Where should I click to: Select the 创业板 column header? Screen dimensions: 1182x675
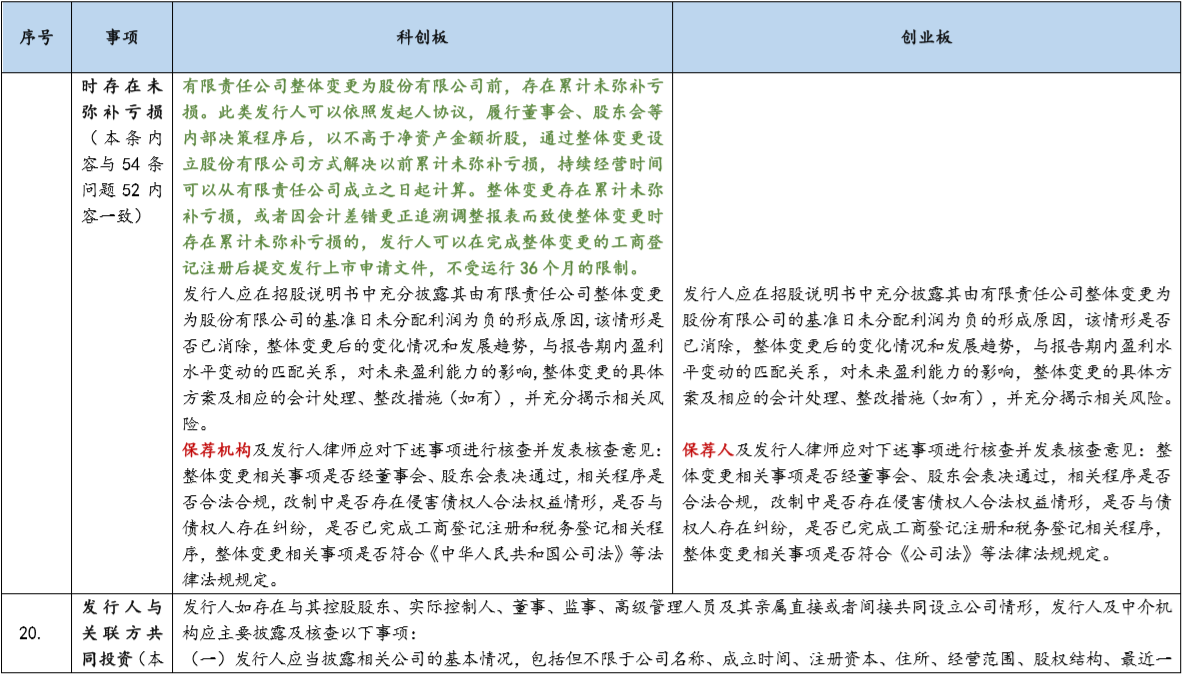[926, 38]
